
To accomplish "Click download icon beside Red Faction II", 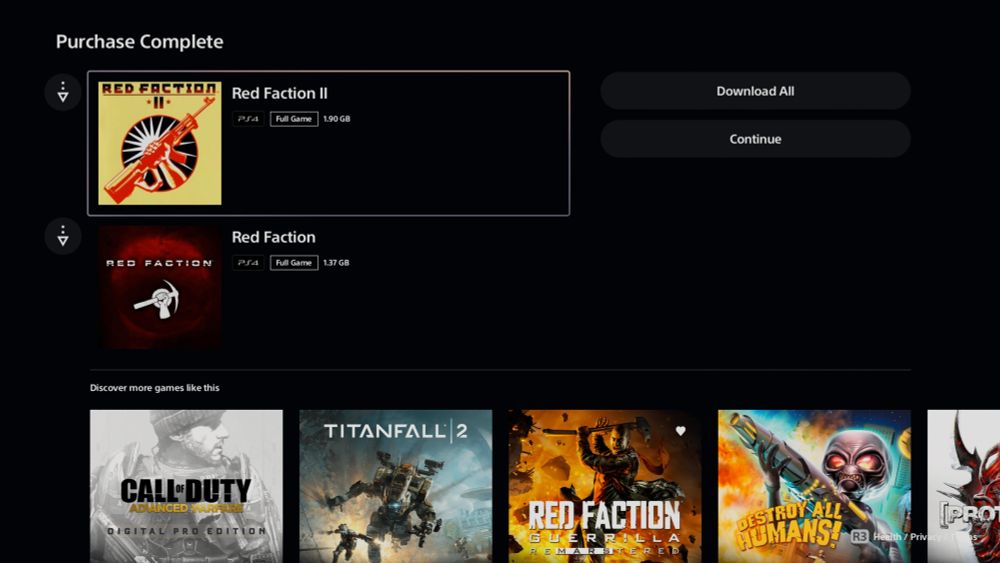I will tap(62, 92).
